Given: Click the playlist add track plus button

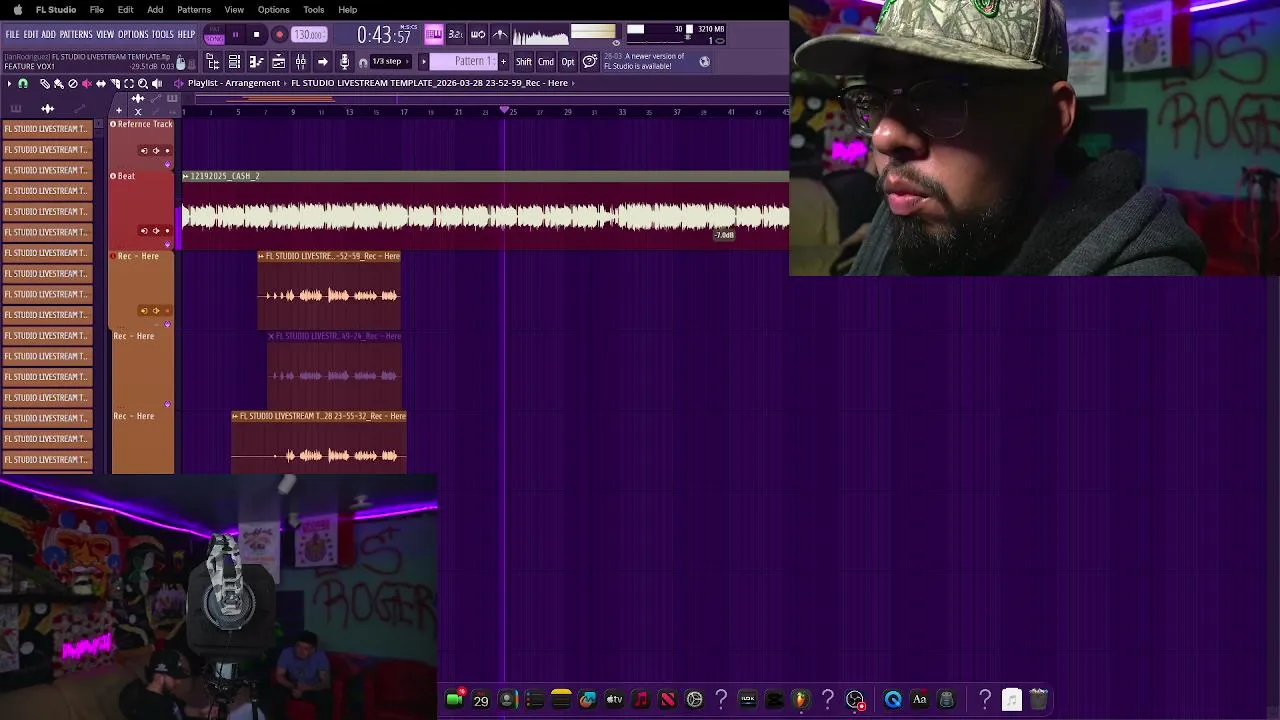Looking at the screenshot, I should [119, 110].
